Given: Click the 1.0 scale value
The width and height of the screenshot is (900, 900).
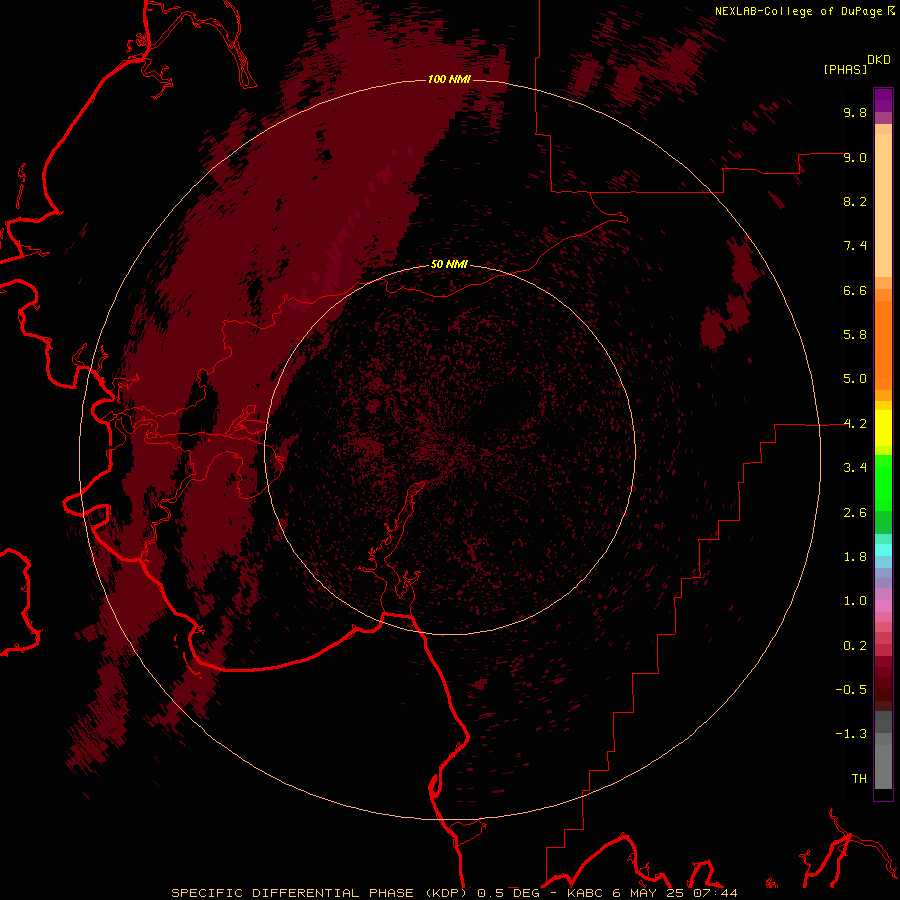Looking at the screenshot, I should tap(855, 601).
